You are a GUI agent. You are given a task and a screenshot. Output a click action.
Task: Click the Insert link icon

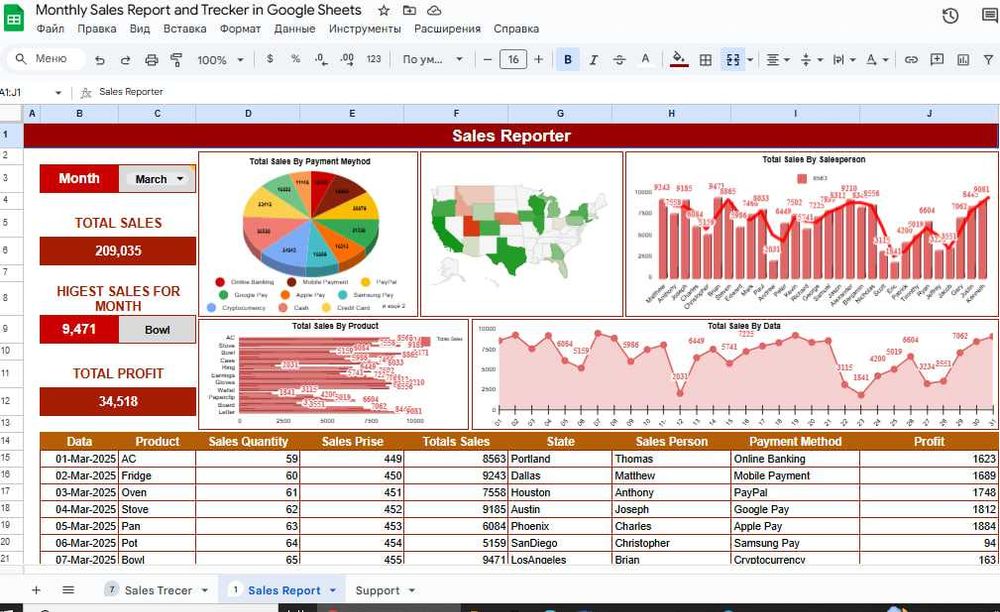(911, 59)
